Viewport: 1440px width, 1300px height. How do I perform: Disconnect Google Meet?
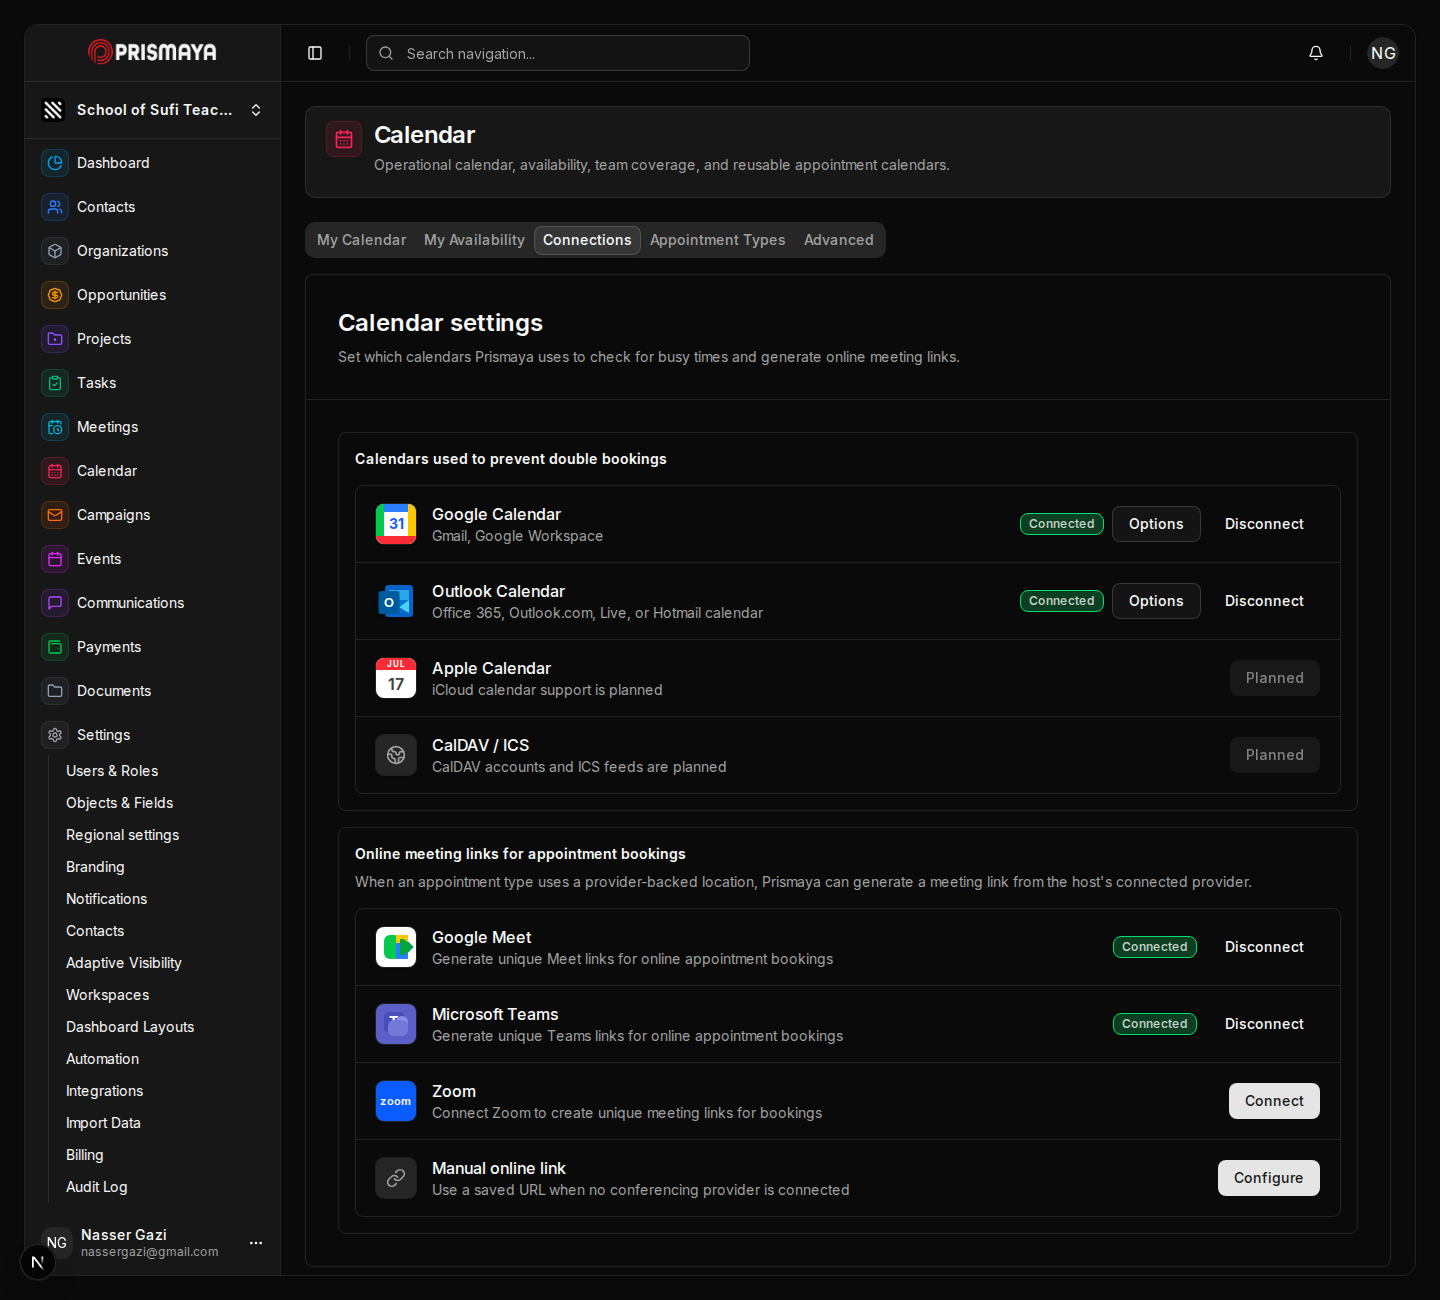1264,947
